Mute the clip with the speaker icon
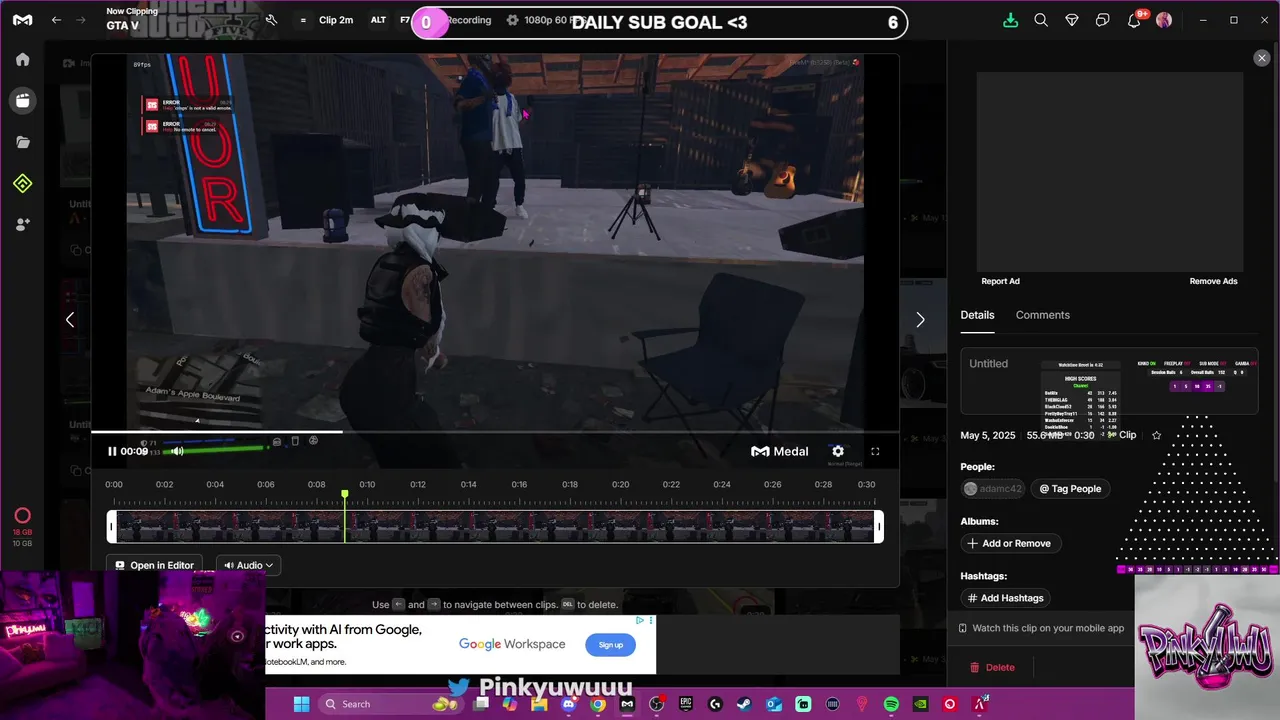 tap(177, 451)
